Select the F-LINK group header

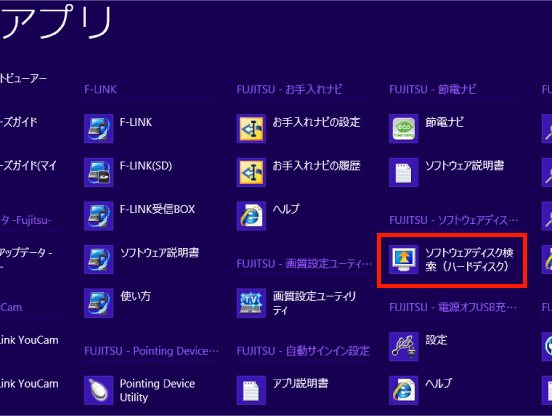100,89
